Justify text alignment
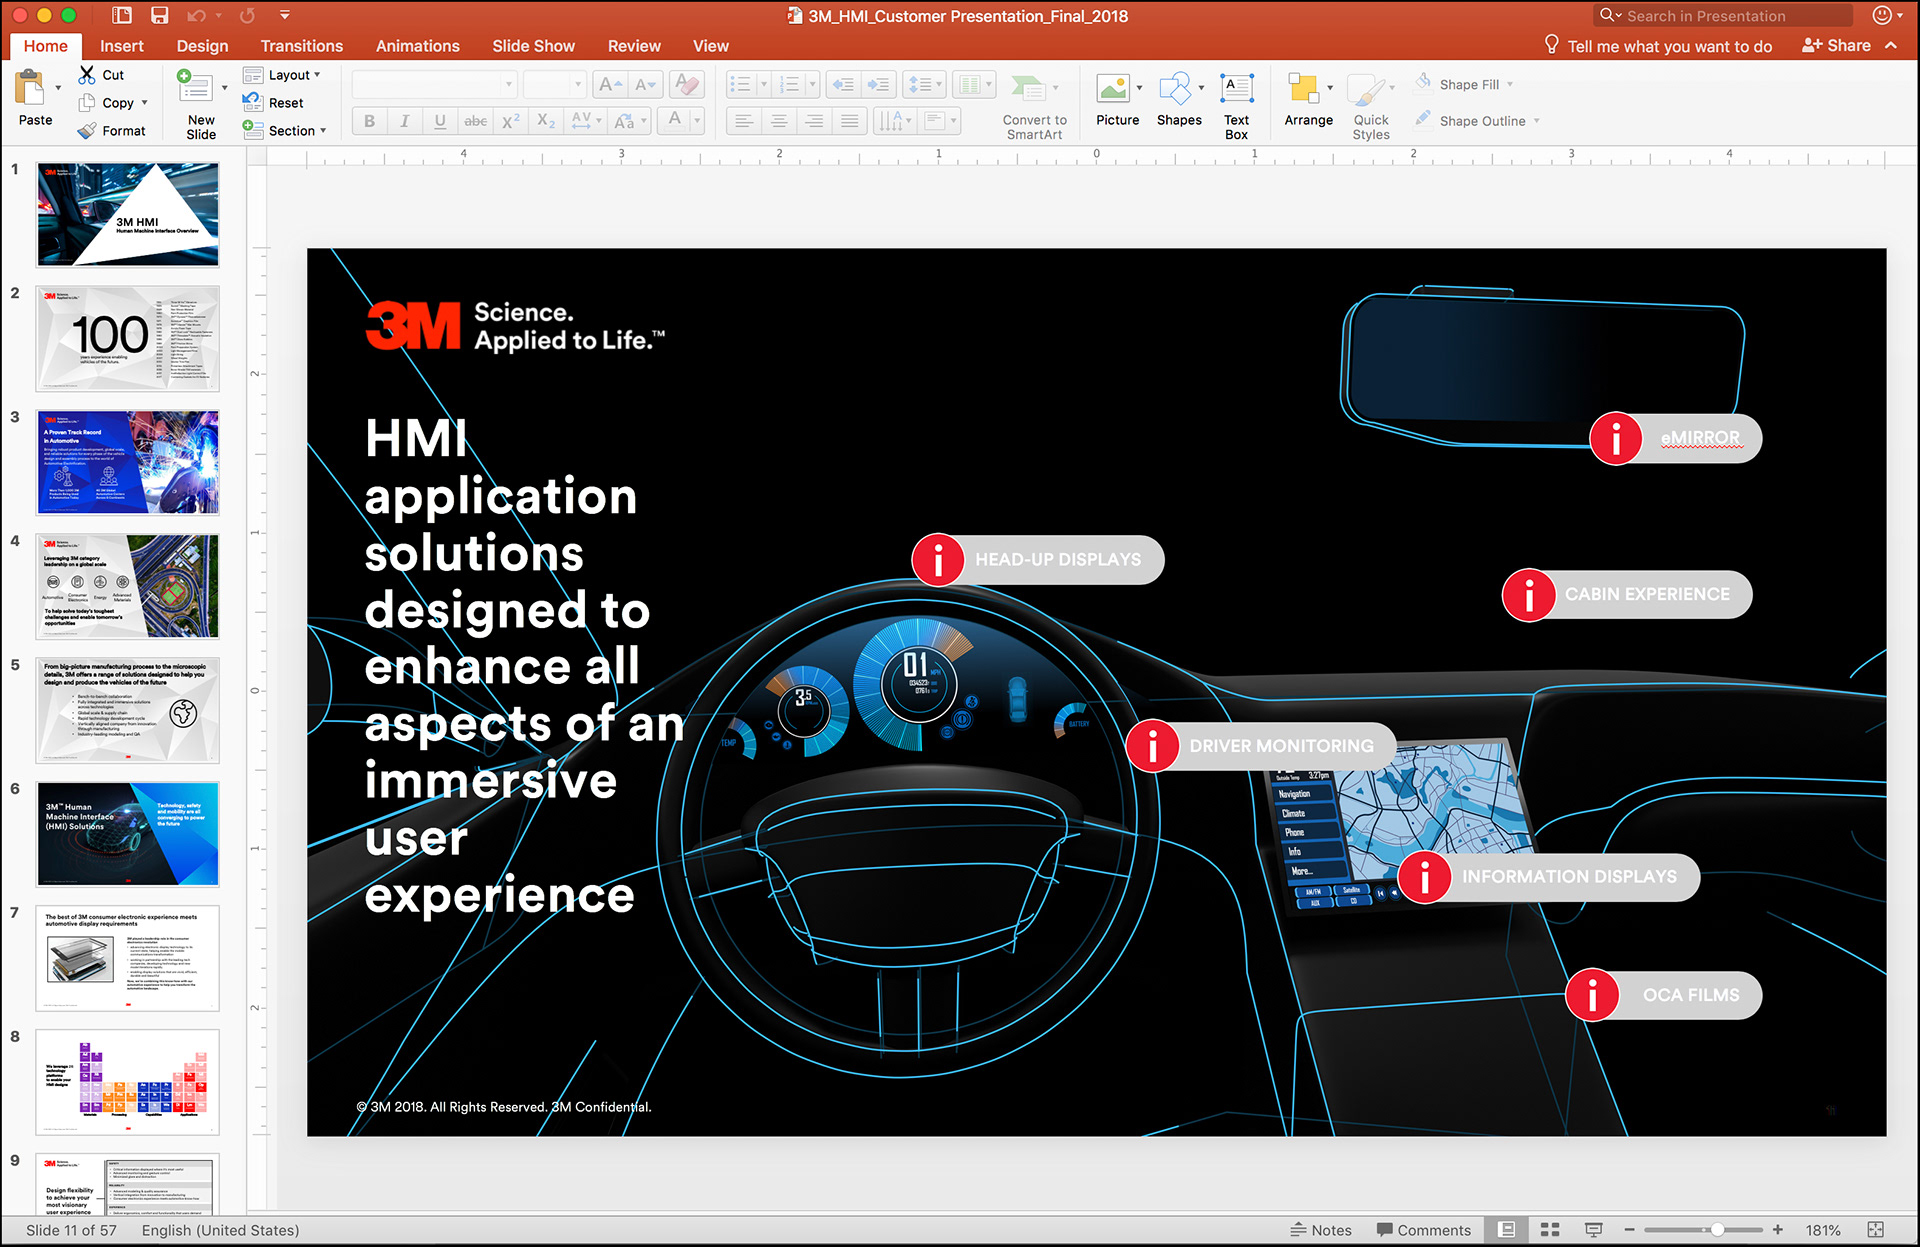1920x1247 pixels. (x=848, y=121)
